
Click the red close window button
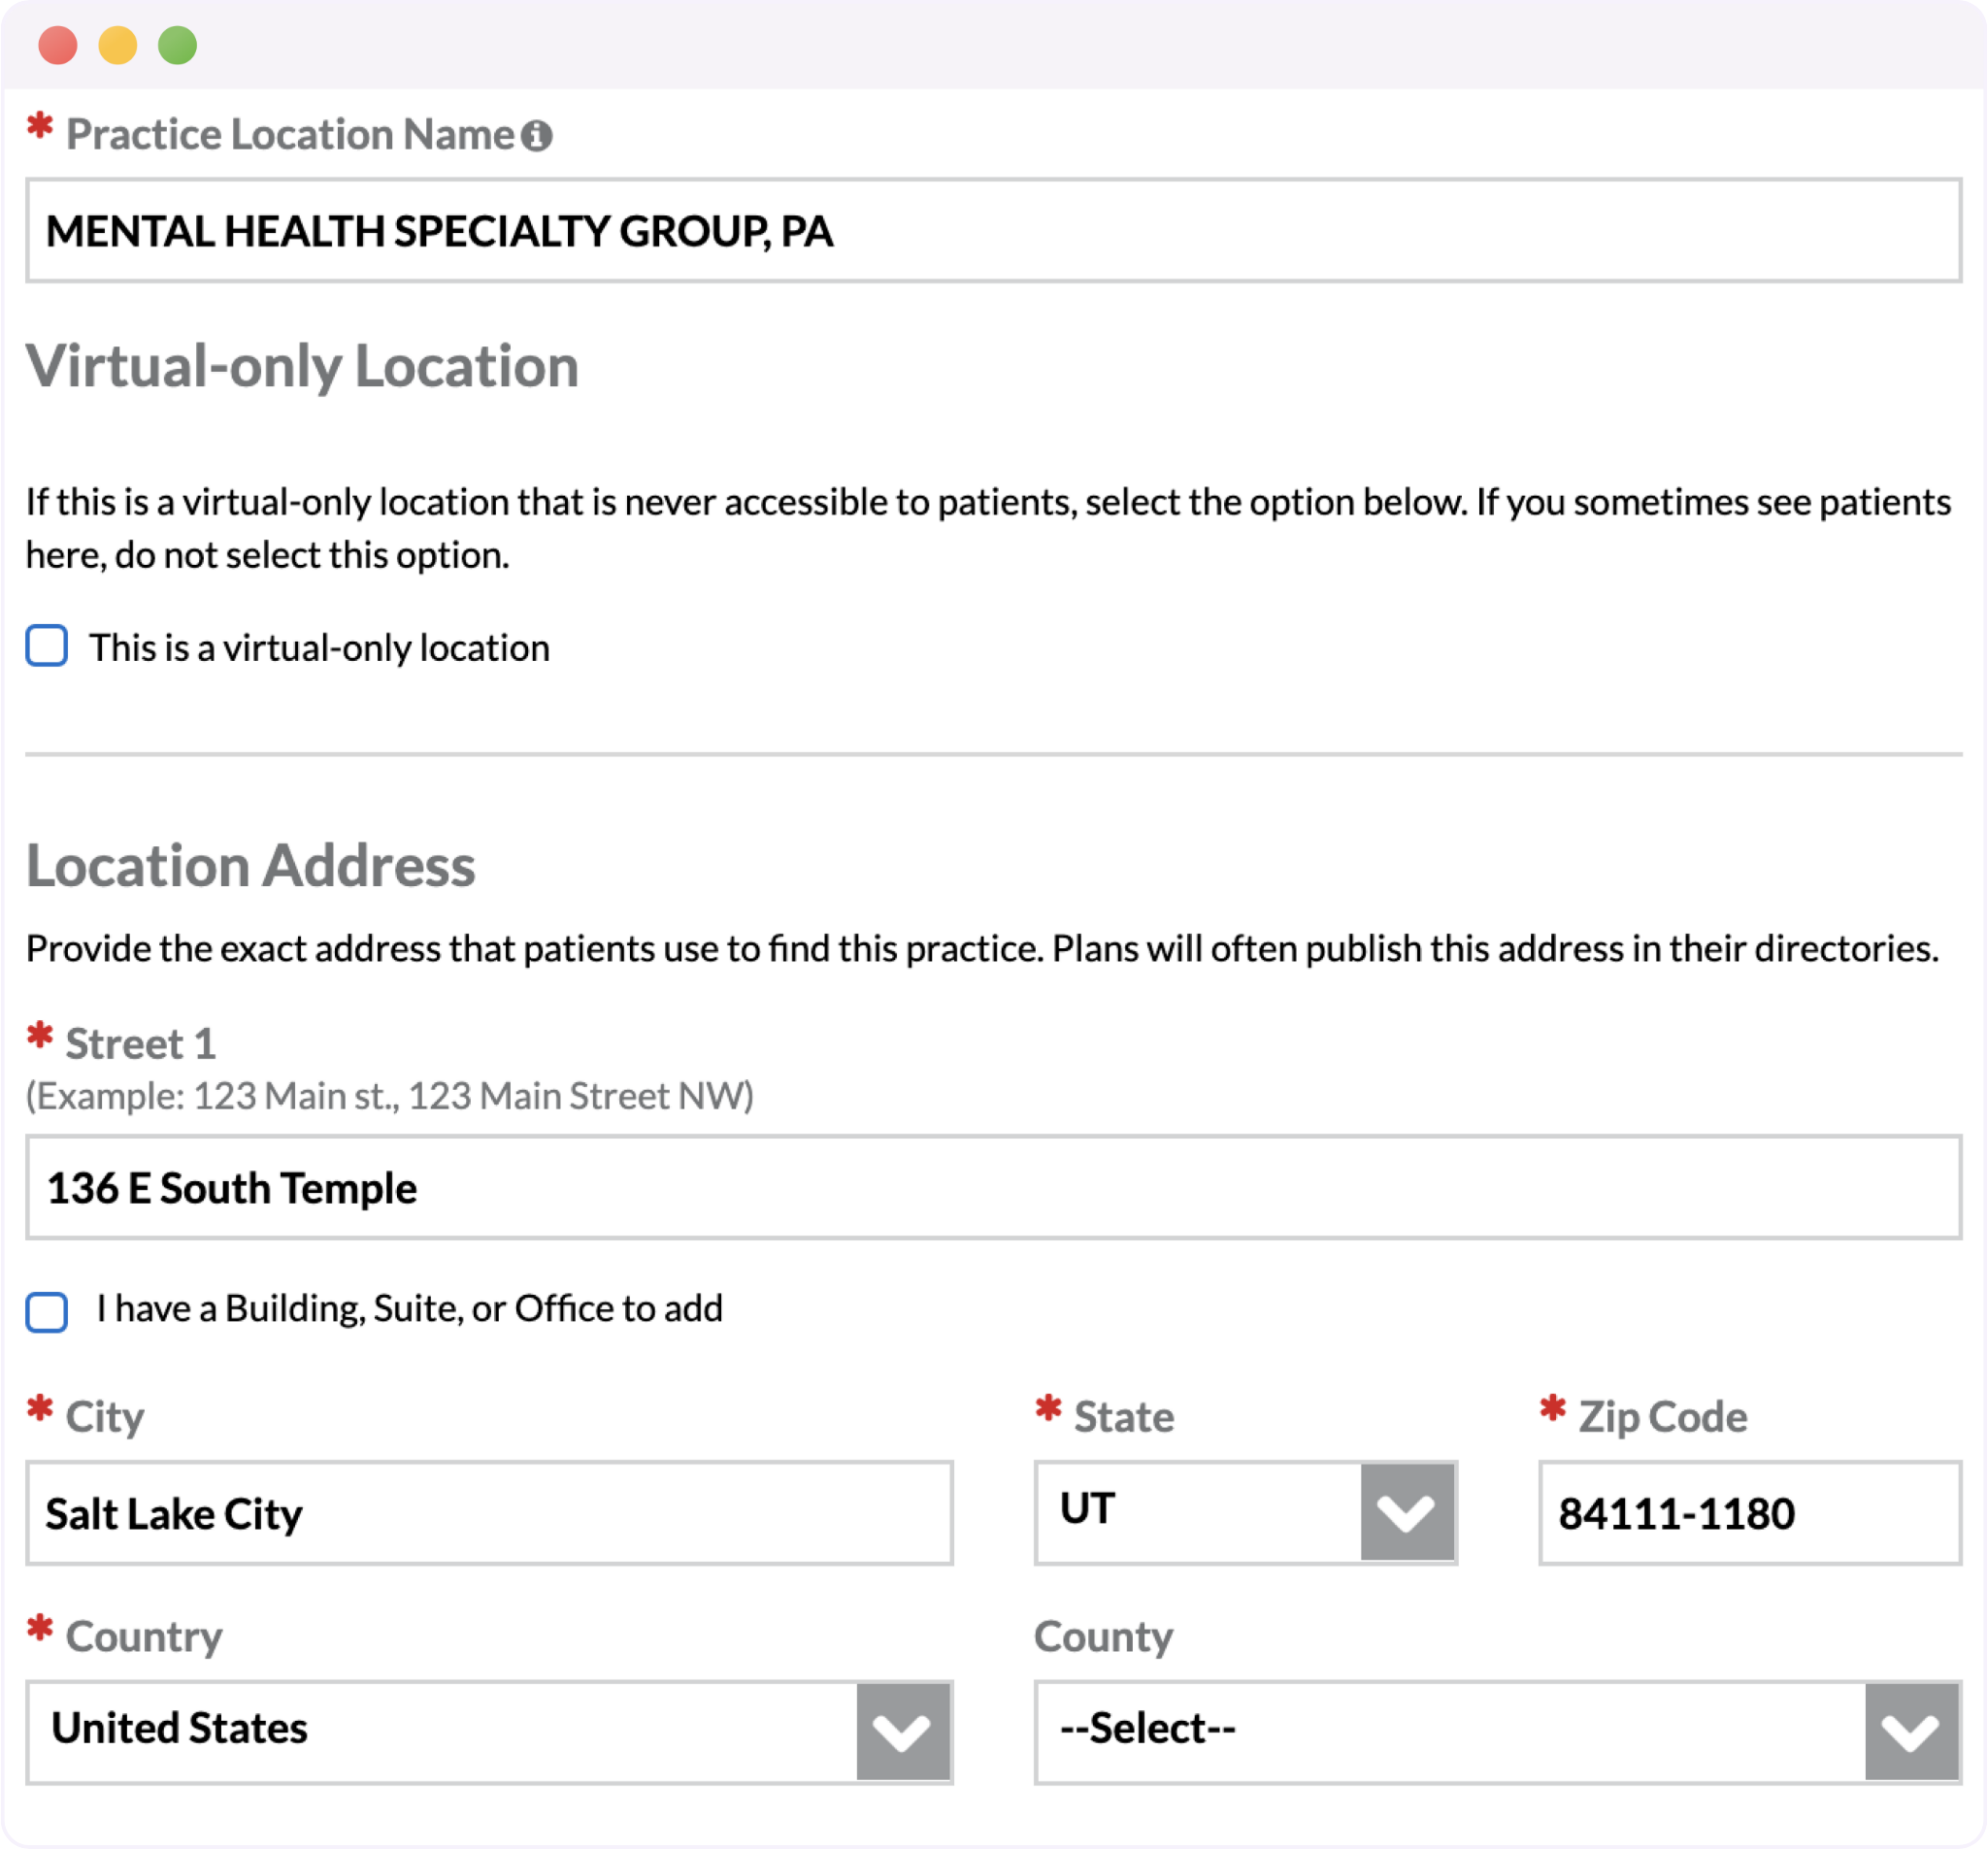click(58, 45)
